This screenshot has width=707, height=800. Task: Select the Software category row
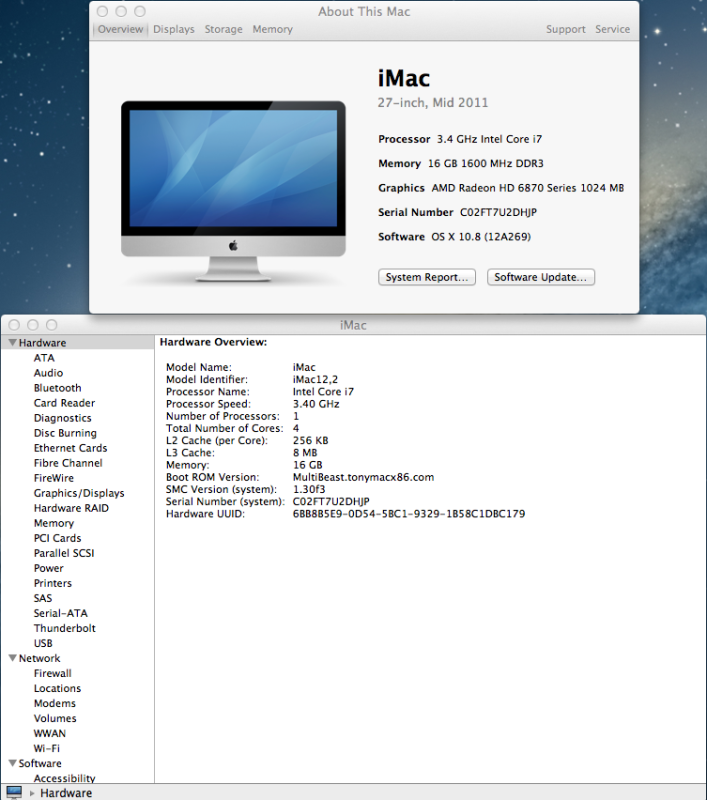[78, 763]
